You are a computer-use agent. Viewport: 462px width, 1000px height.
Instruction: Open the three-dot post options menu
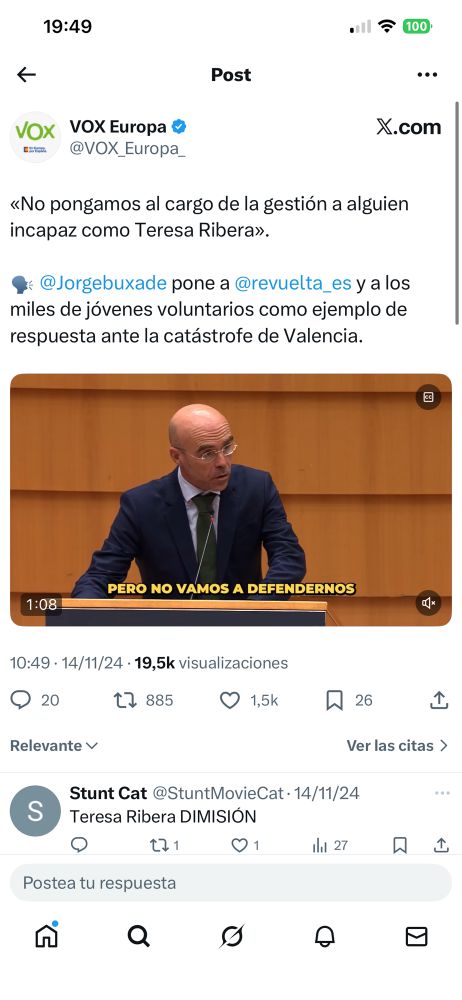pyautogui.click(x=427, y=75)
